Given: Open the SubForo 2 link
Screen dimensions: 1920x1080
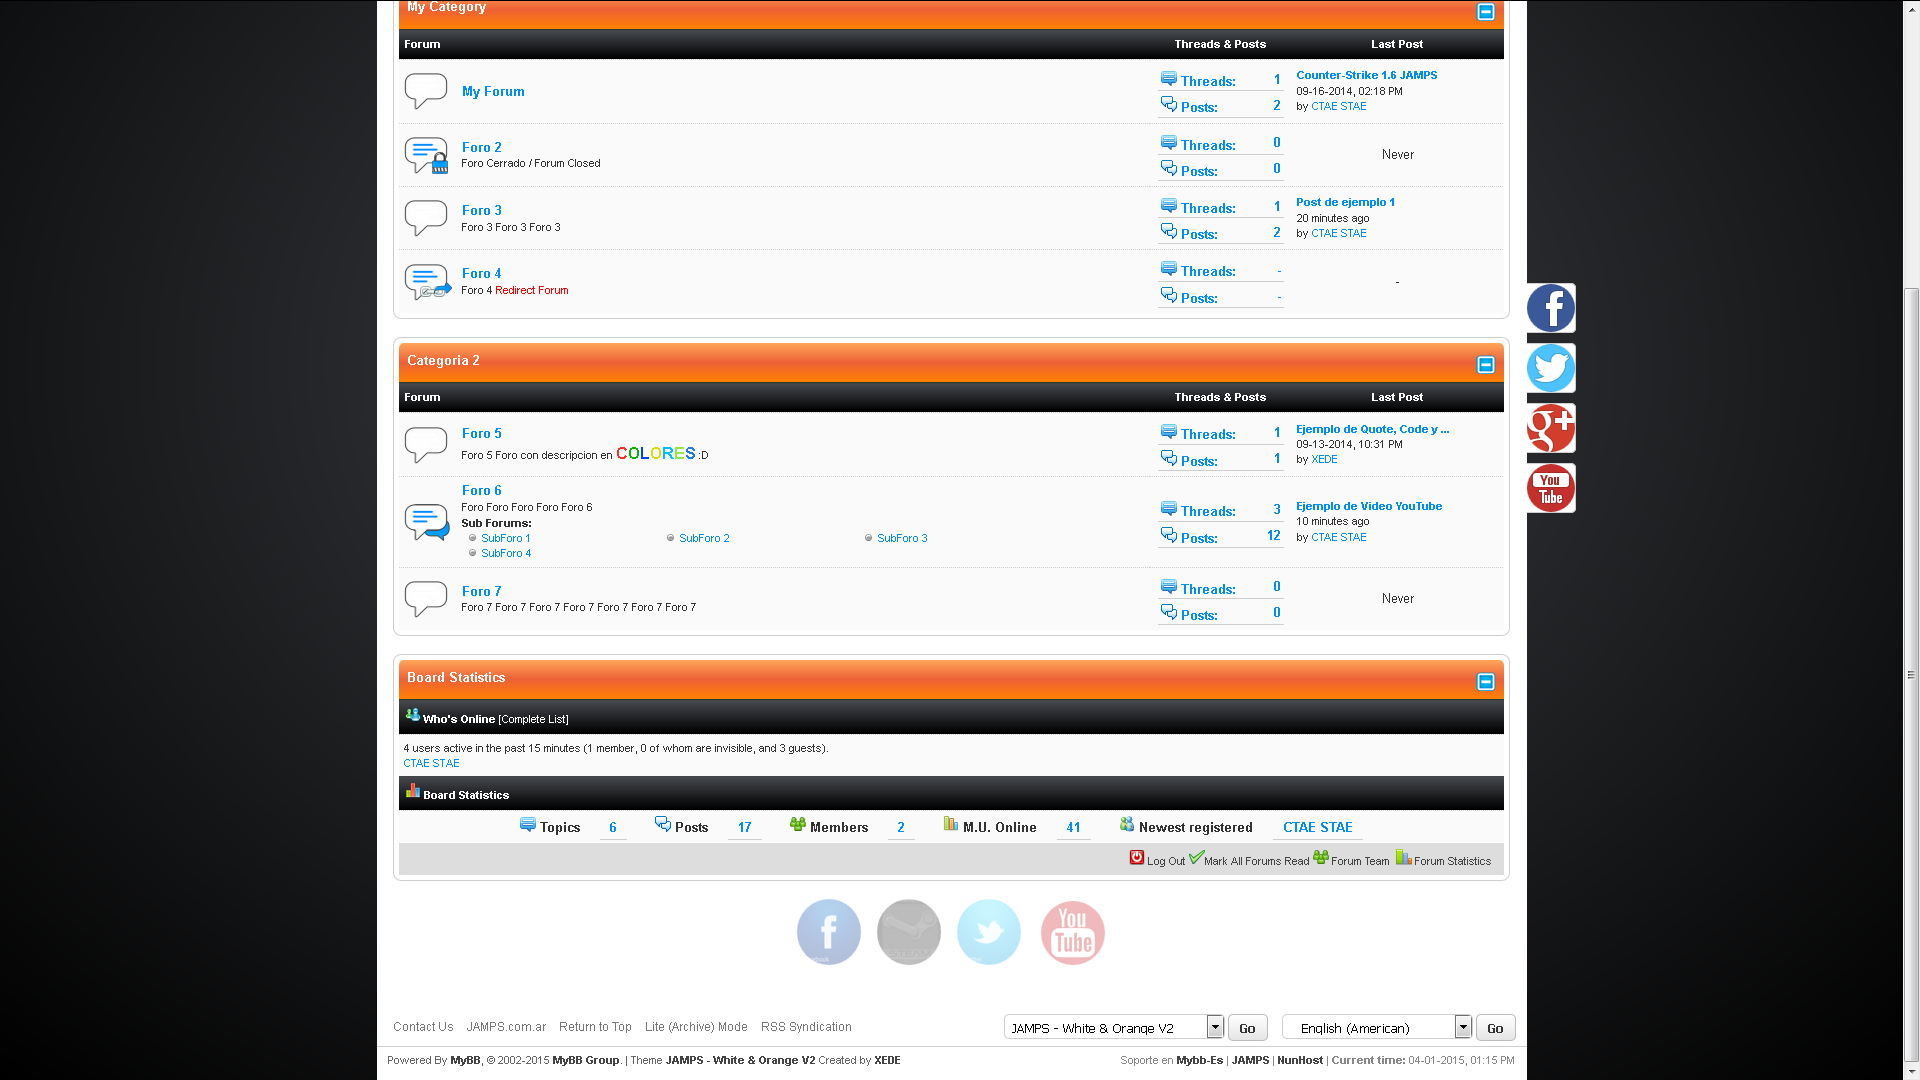Looking at the screenshot, I should pos(704,538).
